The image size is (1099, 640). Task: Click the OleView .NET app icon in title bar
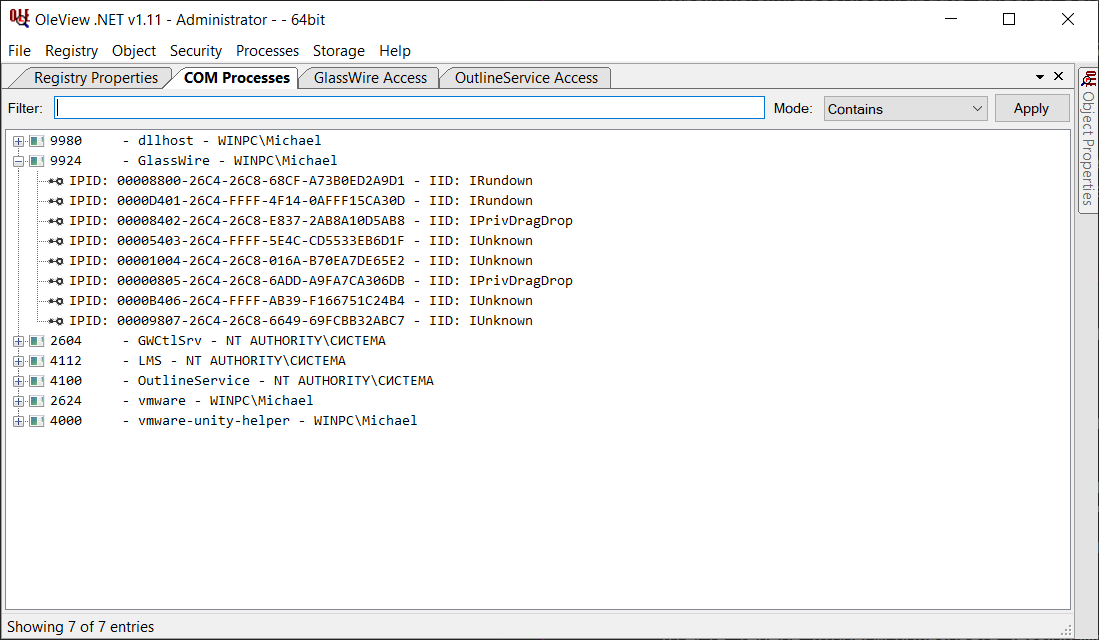pos(19,19)
